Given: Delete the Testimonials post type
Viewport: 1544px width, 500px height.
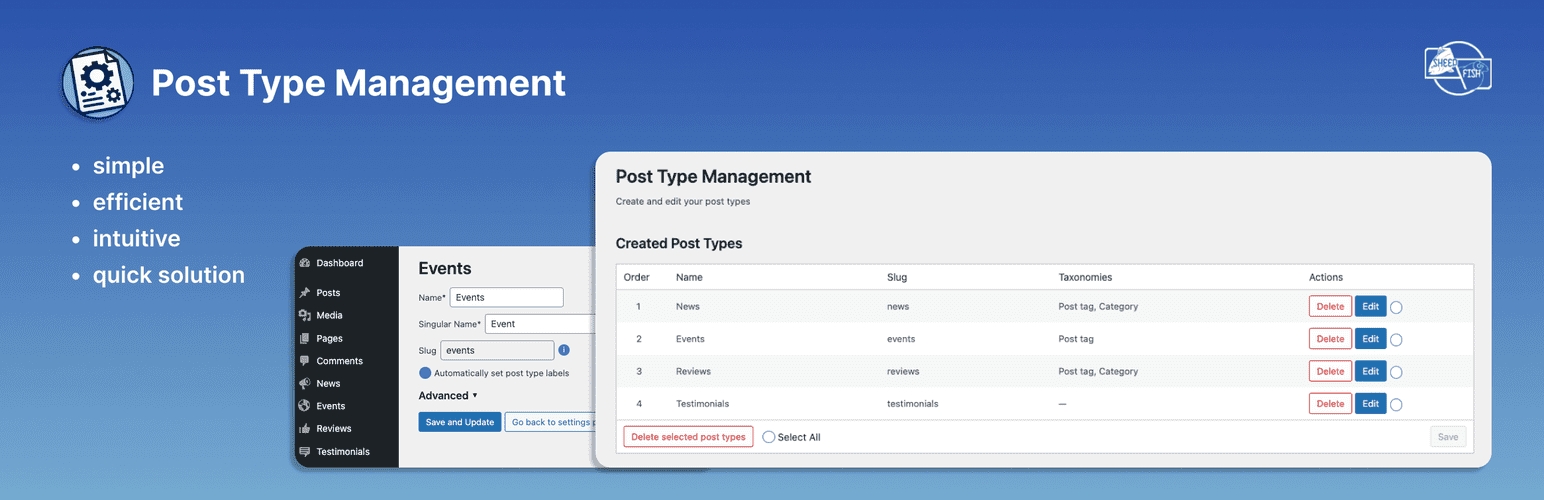Looking at the screenshot, I should click(x=1330, y=403).
